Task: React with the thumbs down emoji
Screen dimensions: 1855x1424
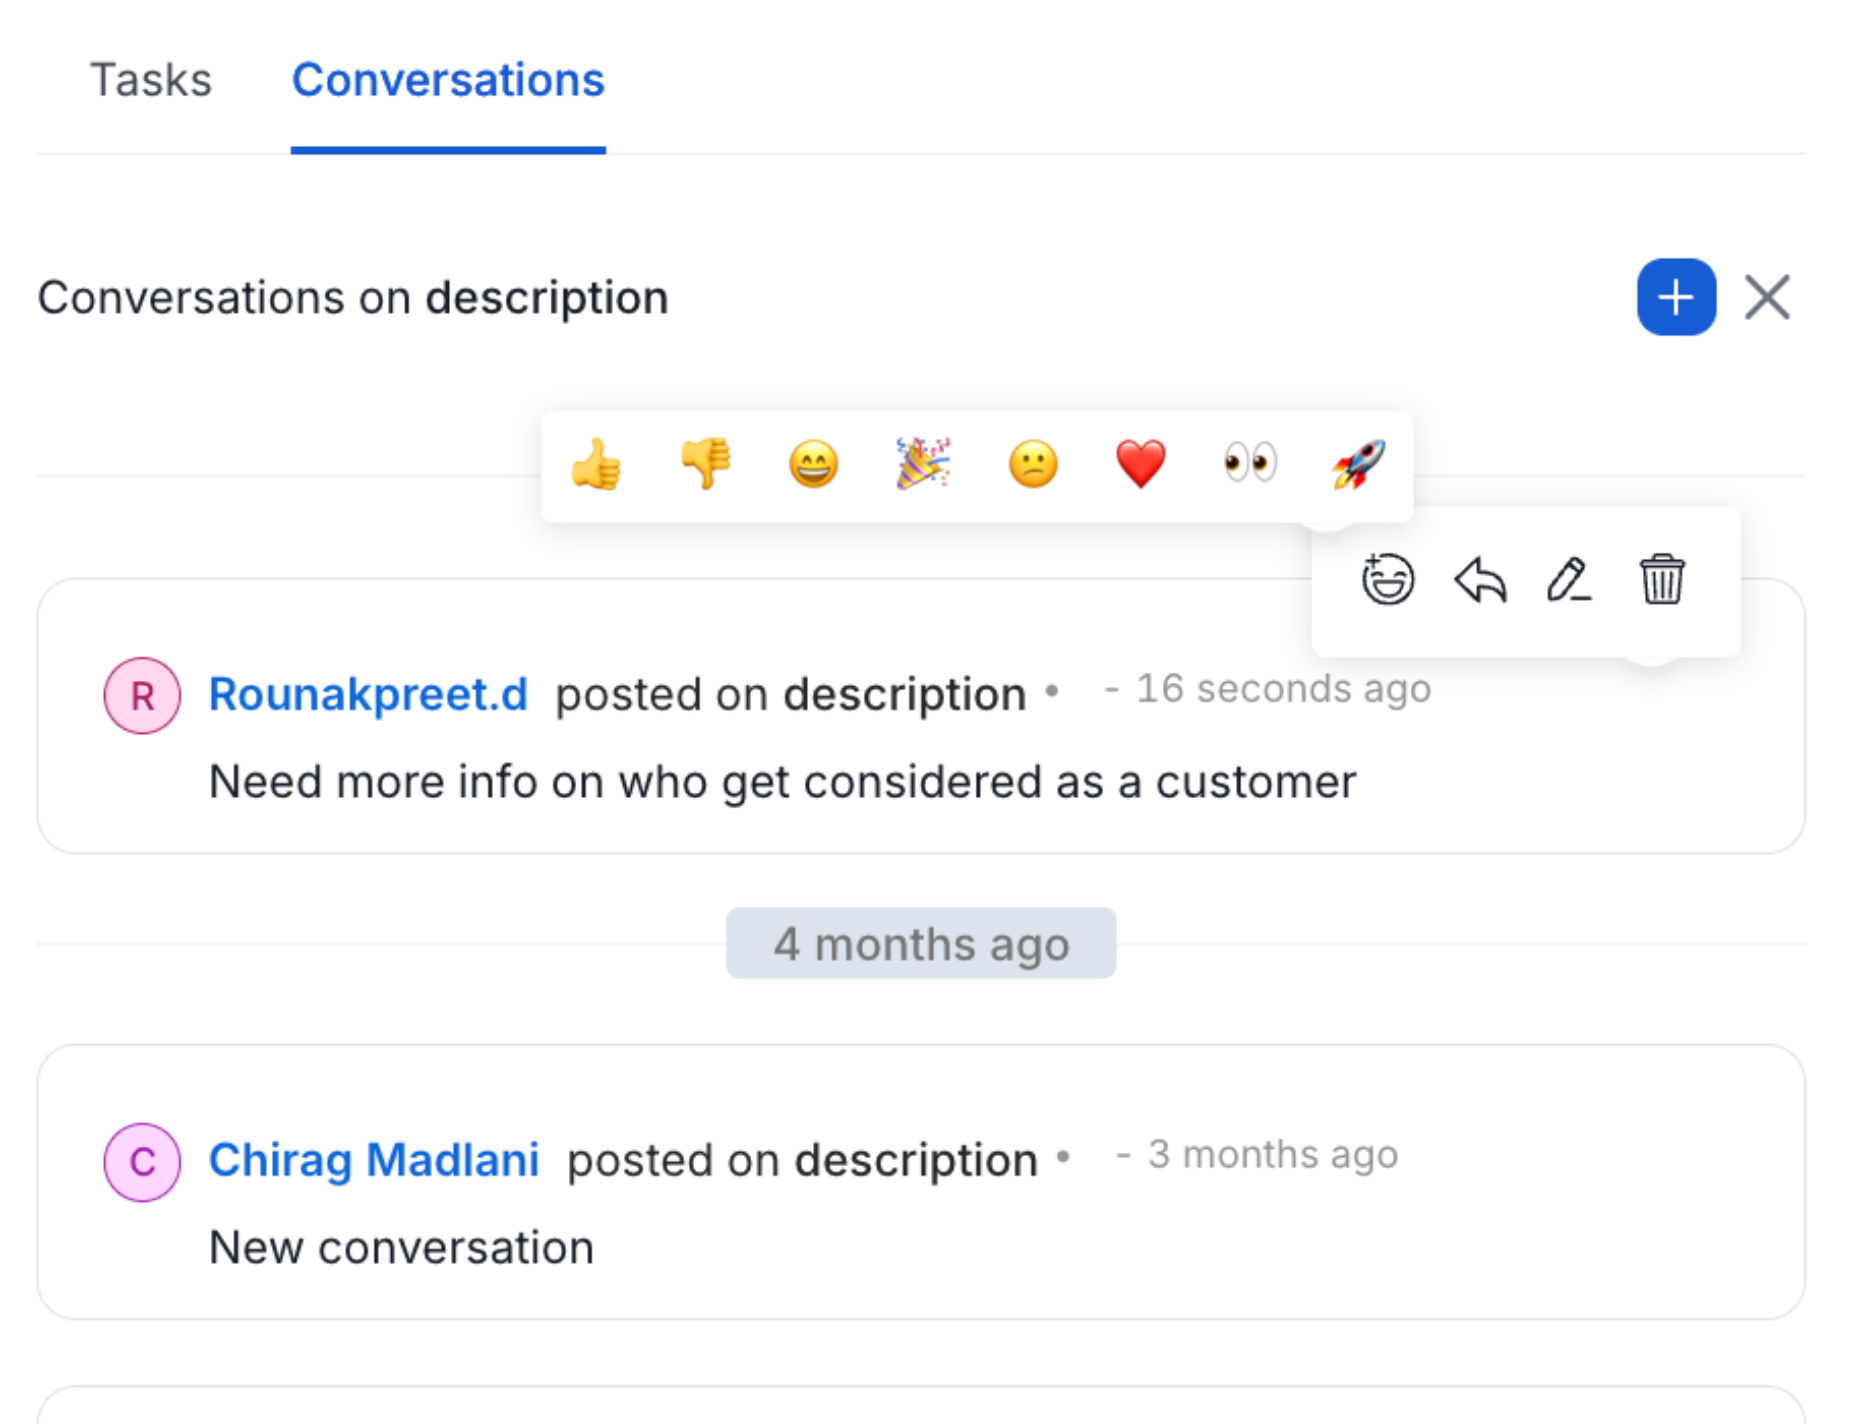Action: (706, 463)
